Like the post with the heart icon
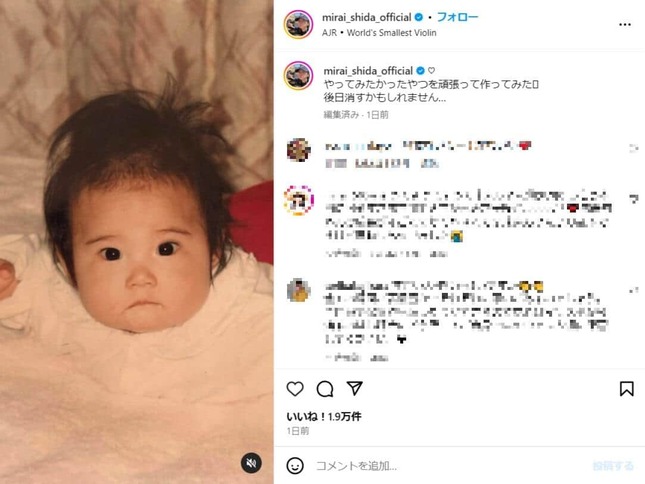This screenshot has width=645, height=484. coord(295,389)
